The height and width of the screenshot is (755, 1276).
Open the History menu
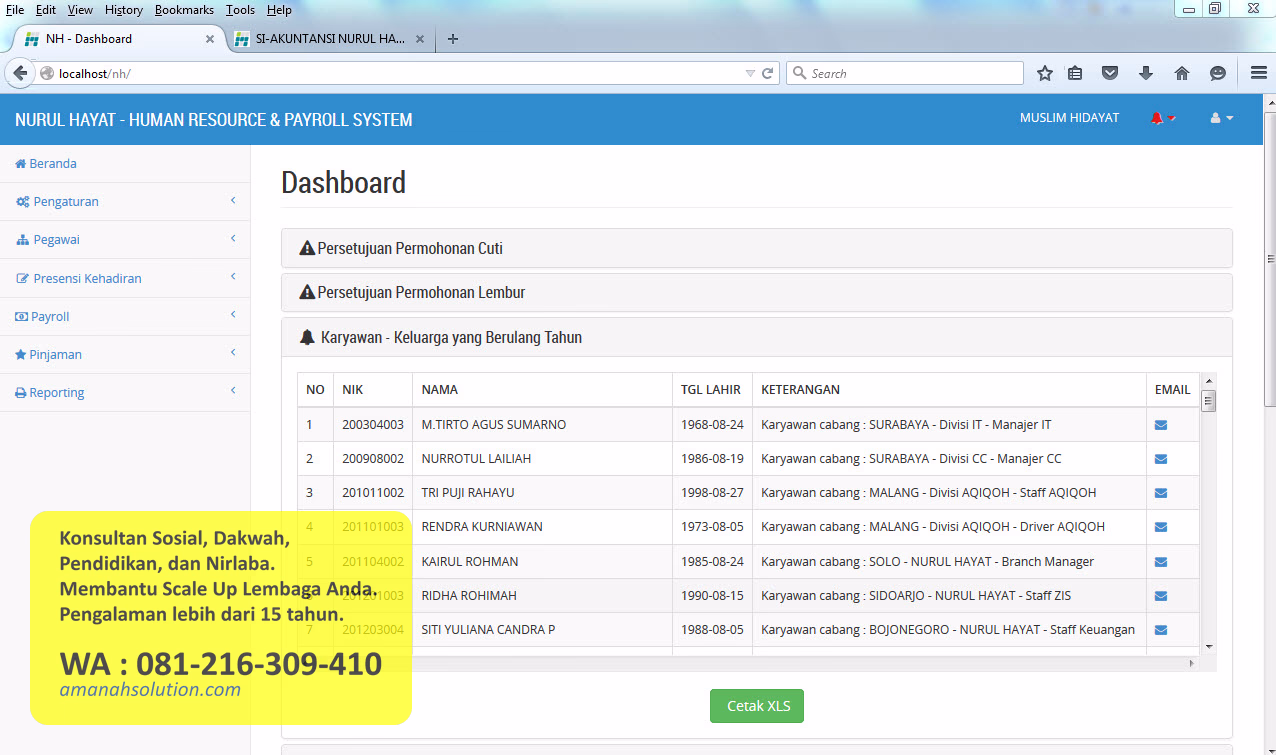(x=124, y=10)
